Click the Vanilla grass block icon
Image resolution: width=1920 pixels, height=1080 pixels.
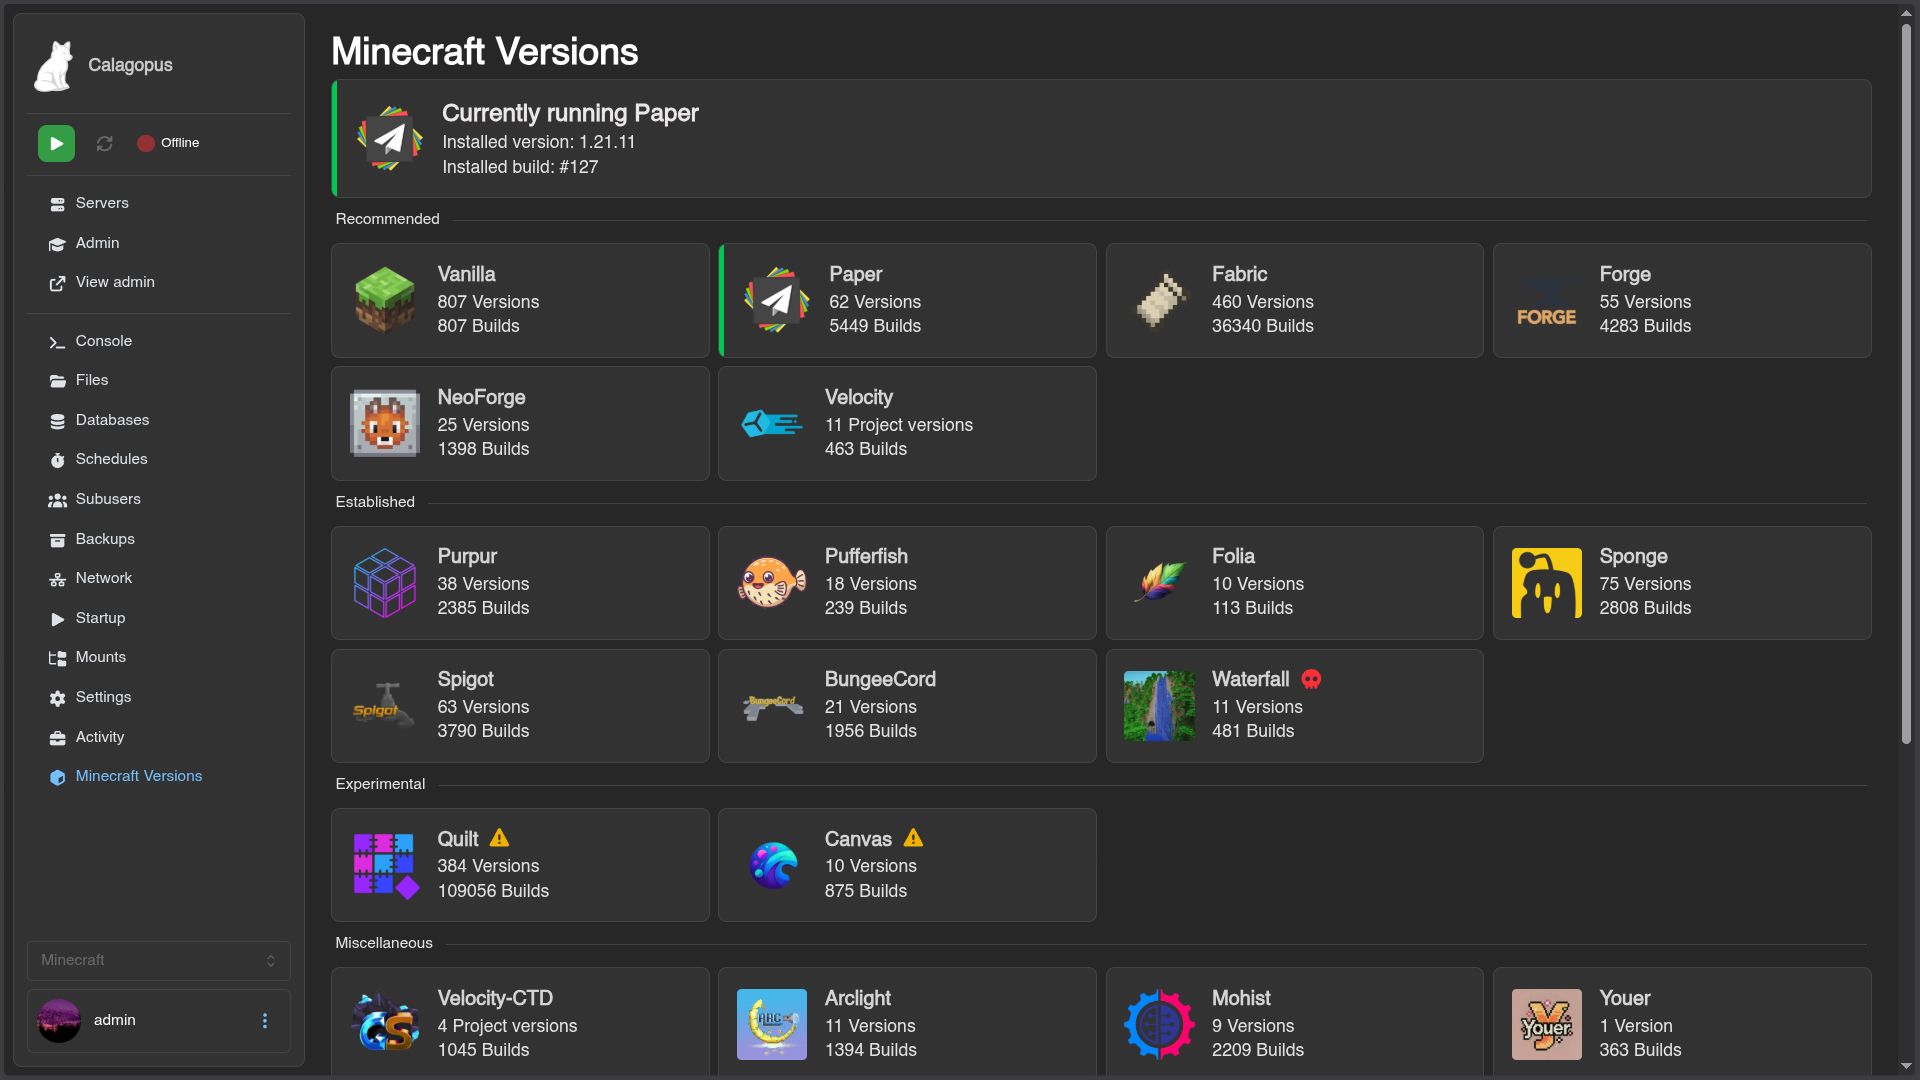click(385, 300)
